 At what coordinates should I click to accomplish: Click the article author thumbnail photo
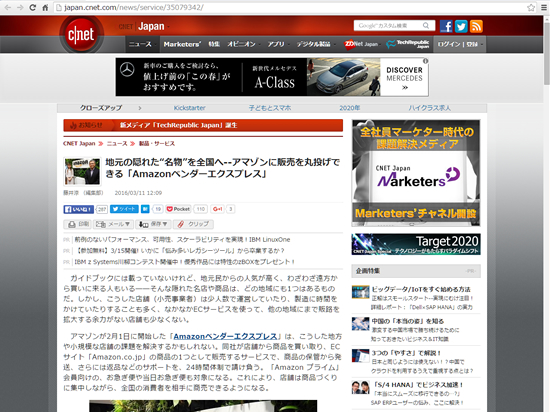click(82, 171)
